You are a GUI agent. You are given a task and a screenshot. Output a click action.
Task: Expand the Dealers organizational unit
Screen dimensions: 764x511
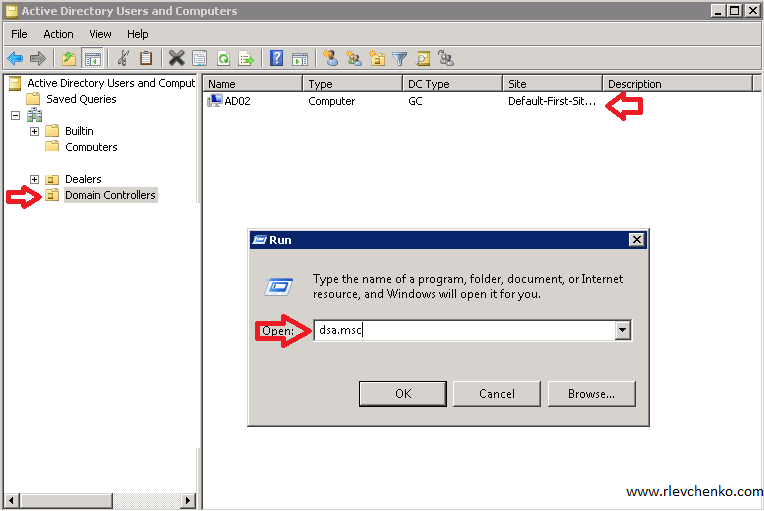(34, 179)
